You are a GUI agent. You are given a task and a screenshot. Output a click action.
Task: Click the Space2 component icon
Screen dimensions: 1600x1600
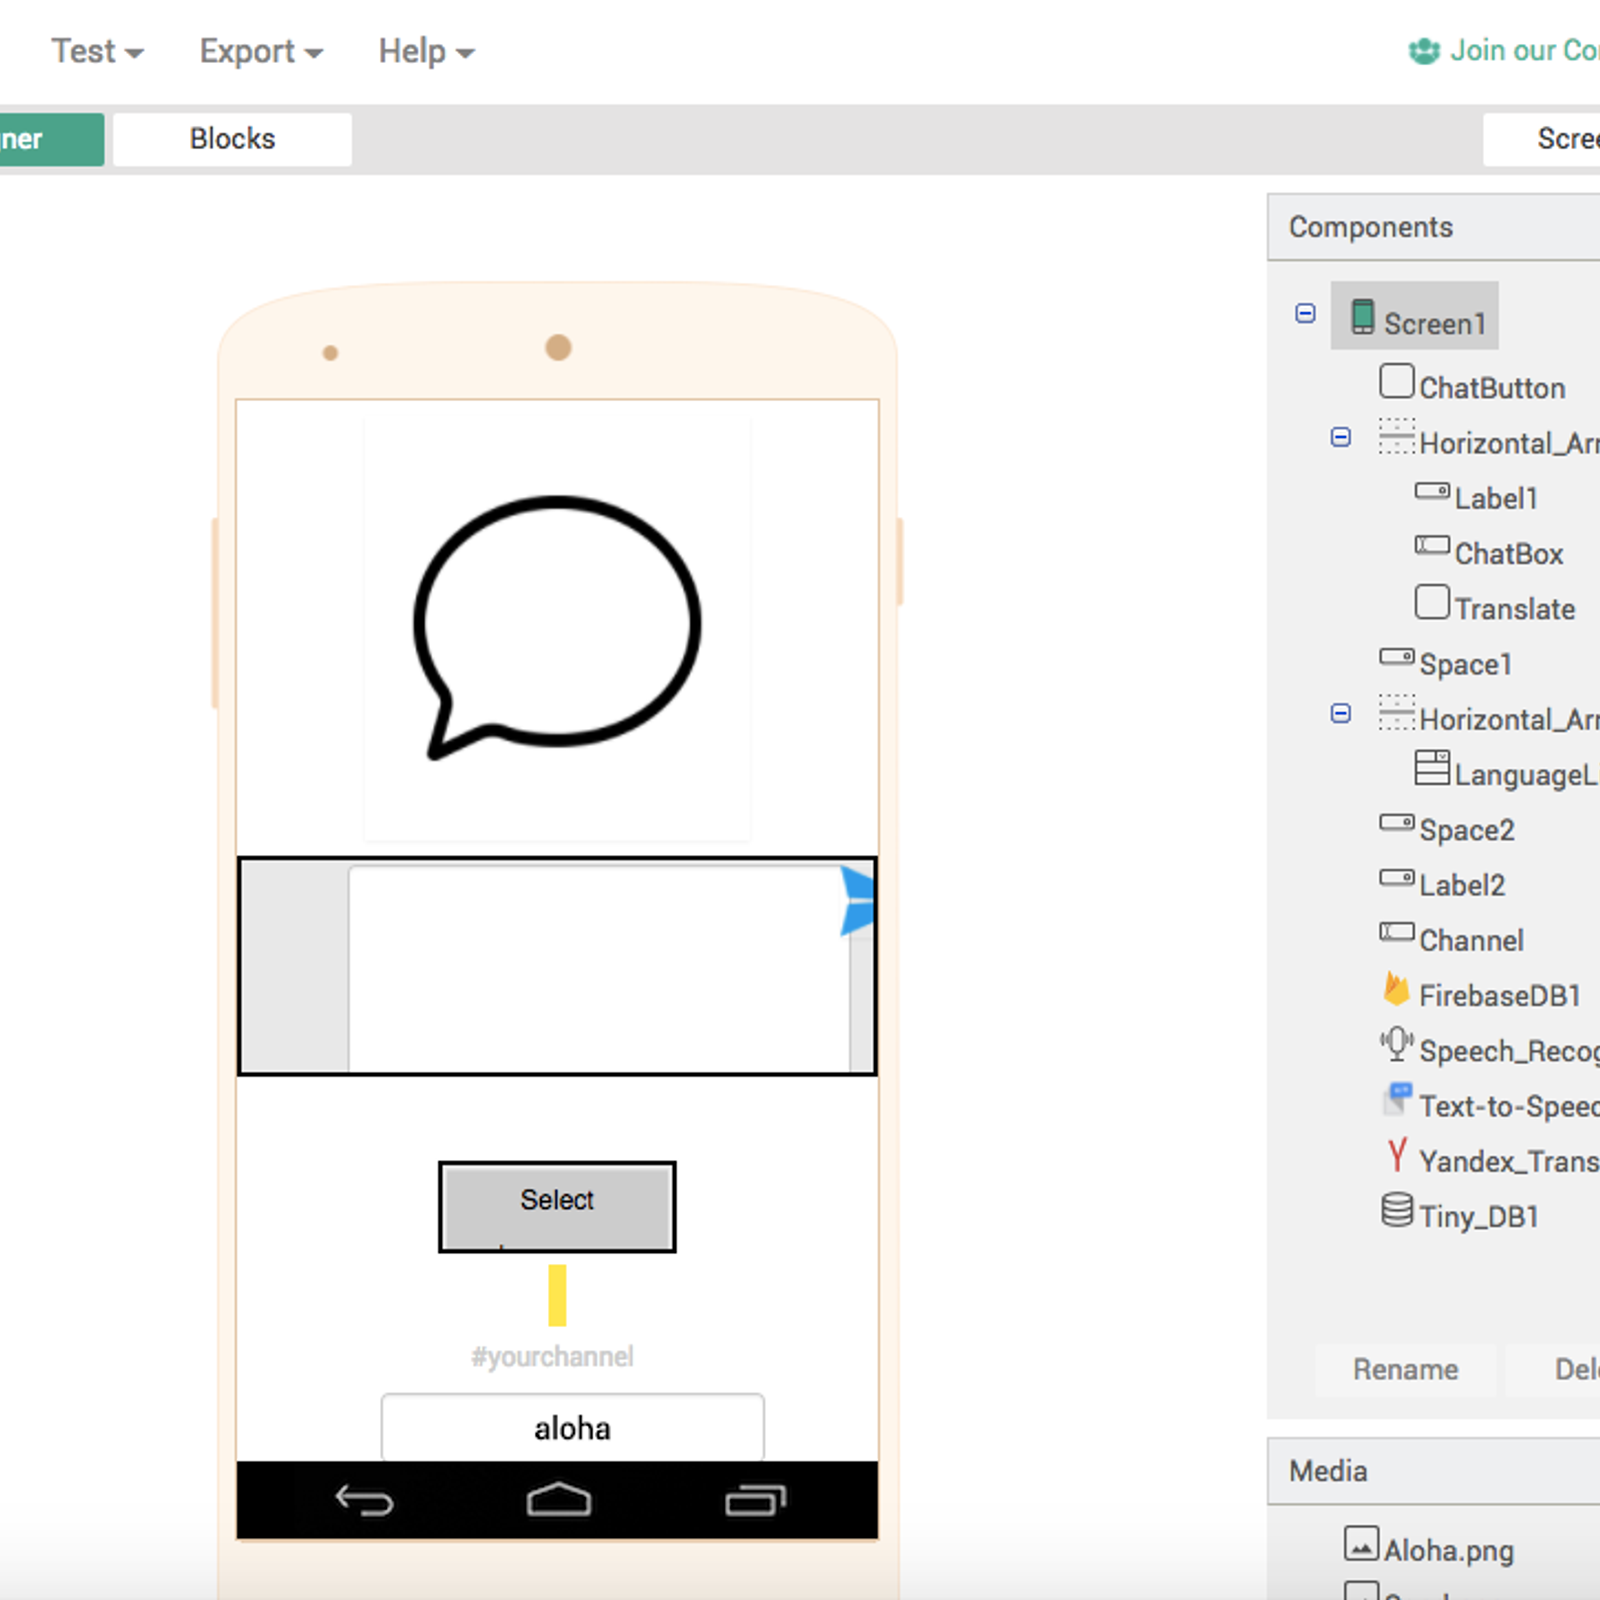point(1397,823)
